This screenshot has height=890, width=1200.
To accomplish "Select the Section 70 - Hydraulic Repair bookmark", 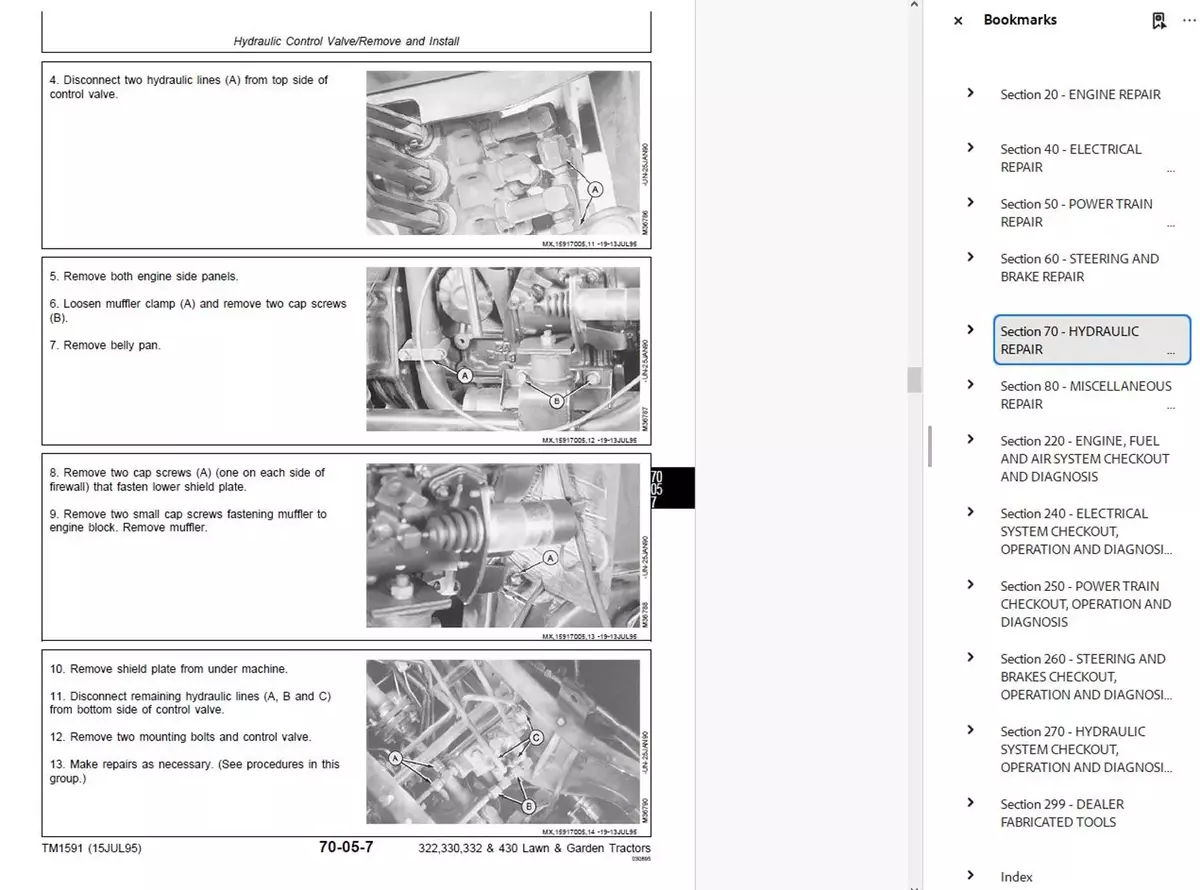I will point(1069,340).
